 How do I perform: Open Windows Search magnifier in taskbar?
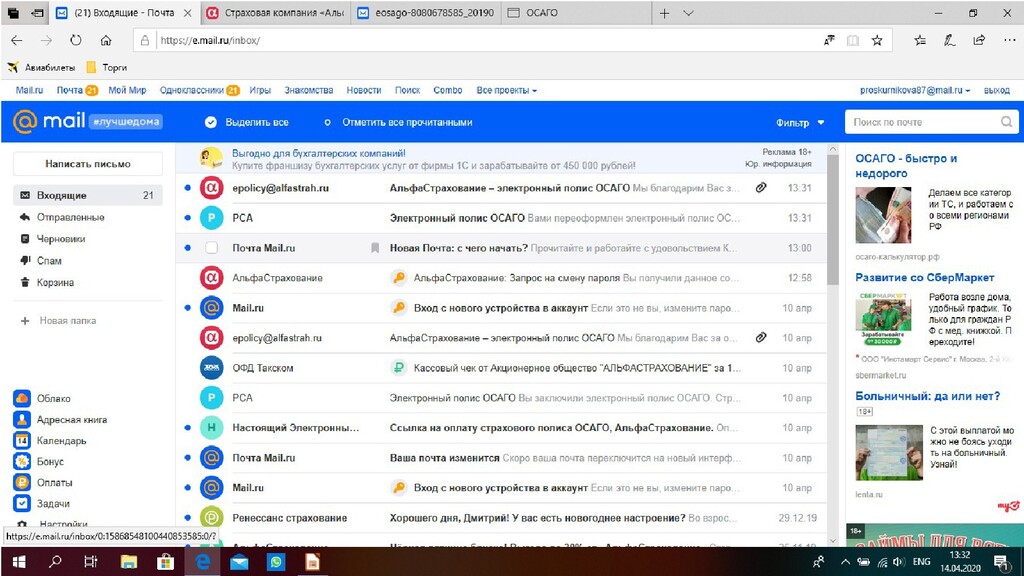56,562
